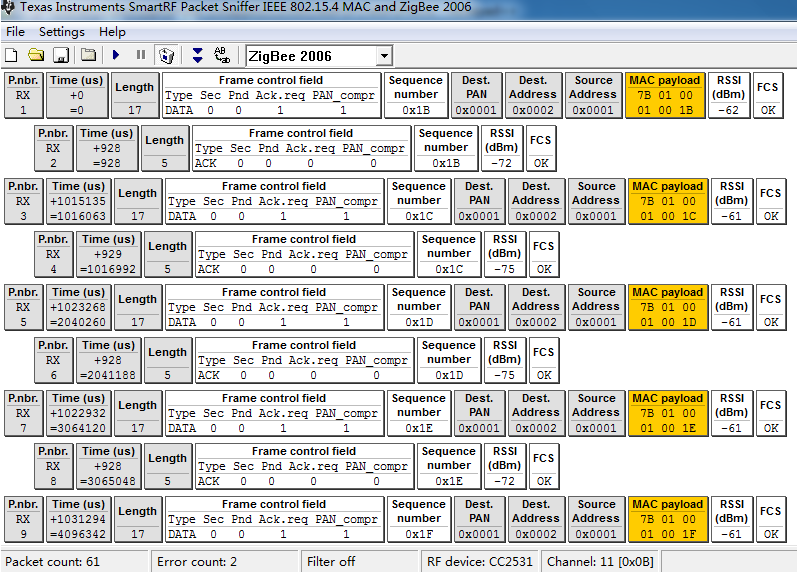The height and width of the screenshot is (577, 797).
Task: Click packet 1 P.nbr. RX cell
Action: [23, 95]
